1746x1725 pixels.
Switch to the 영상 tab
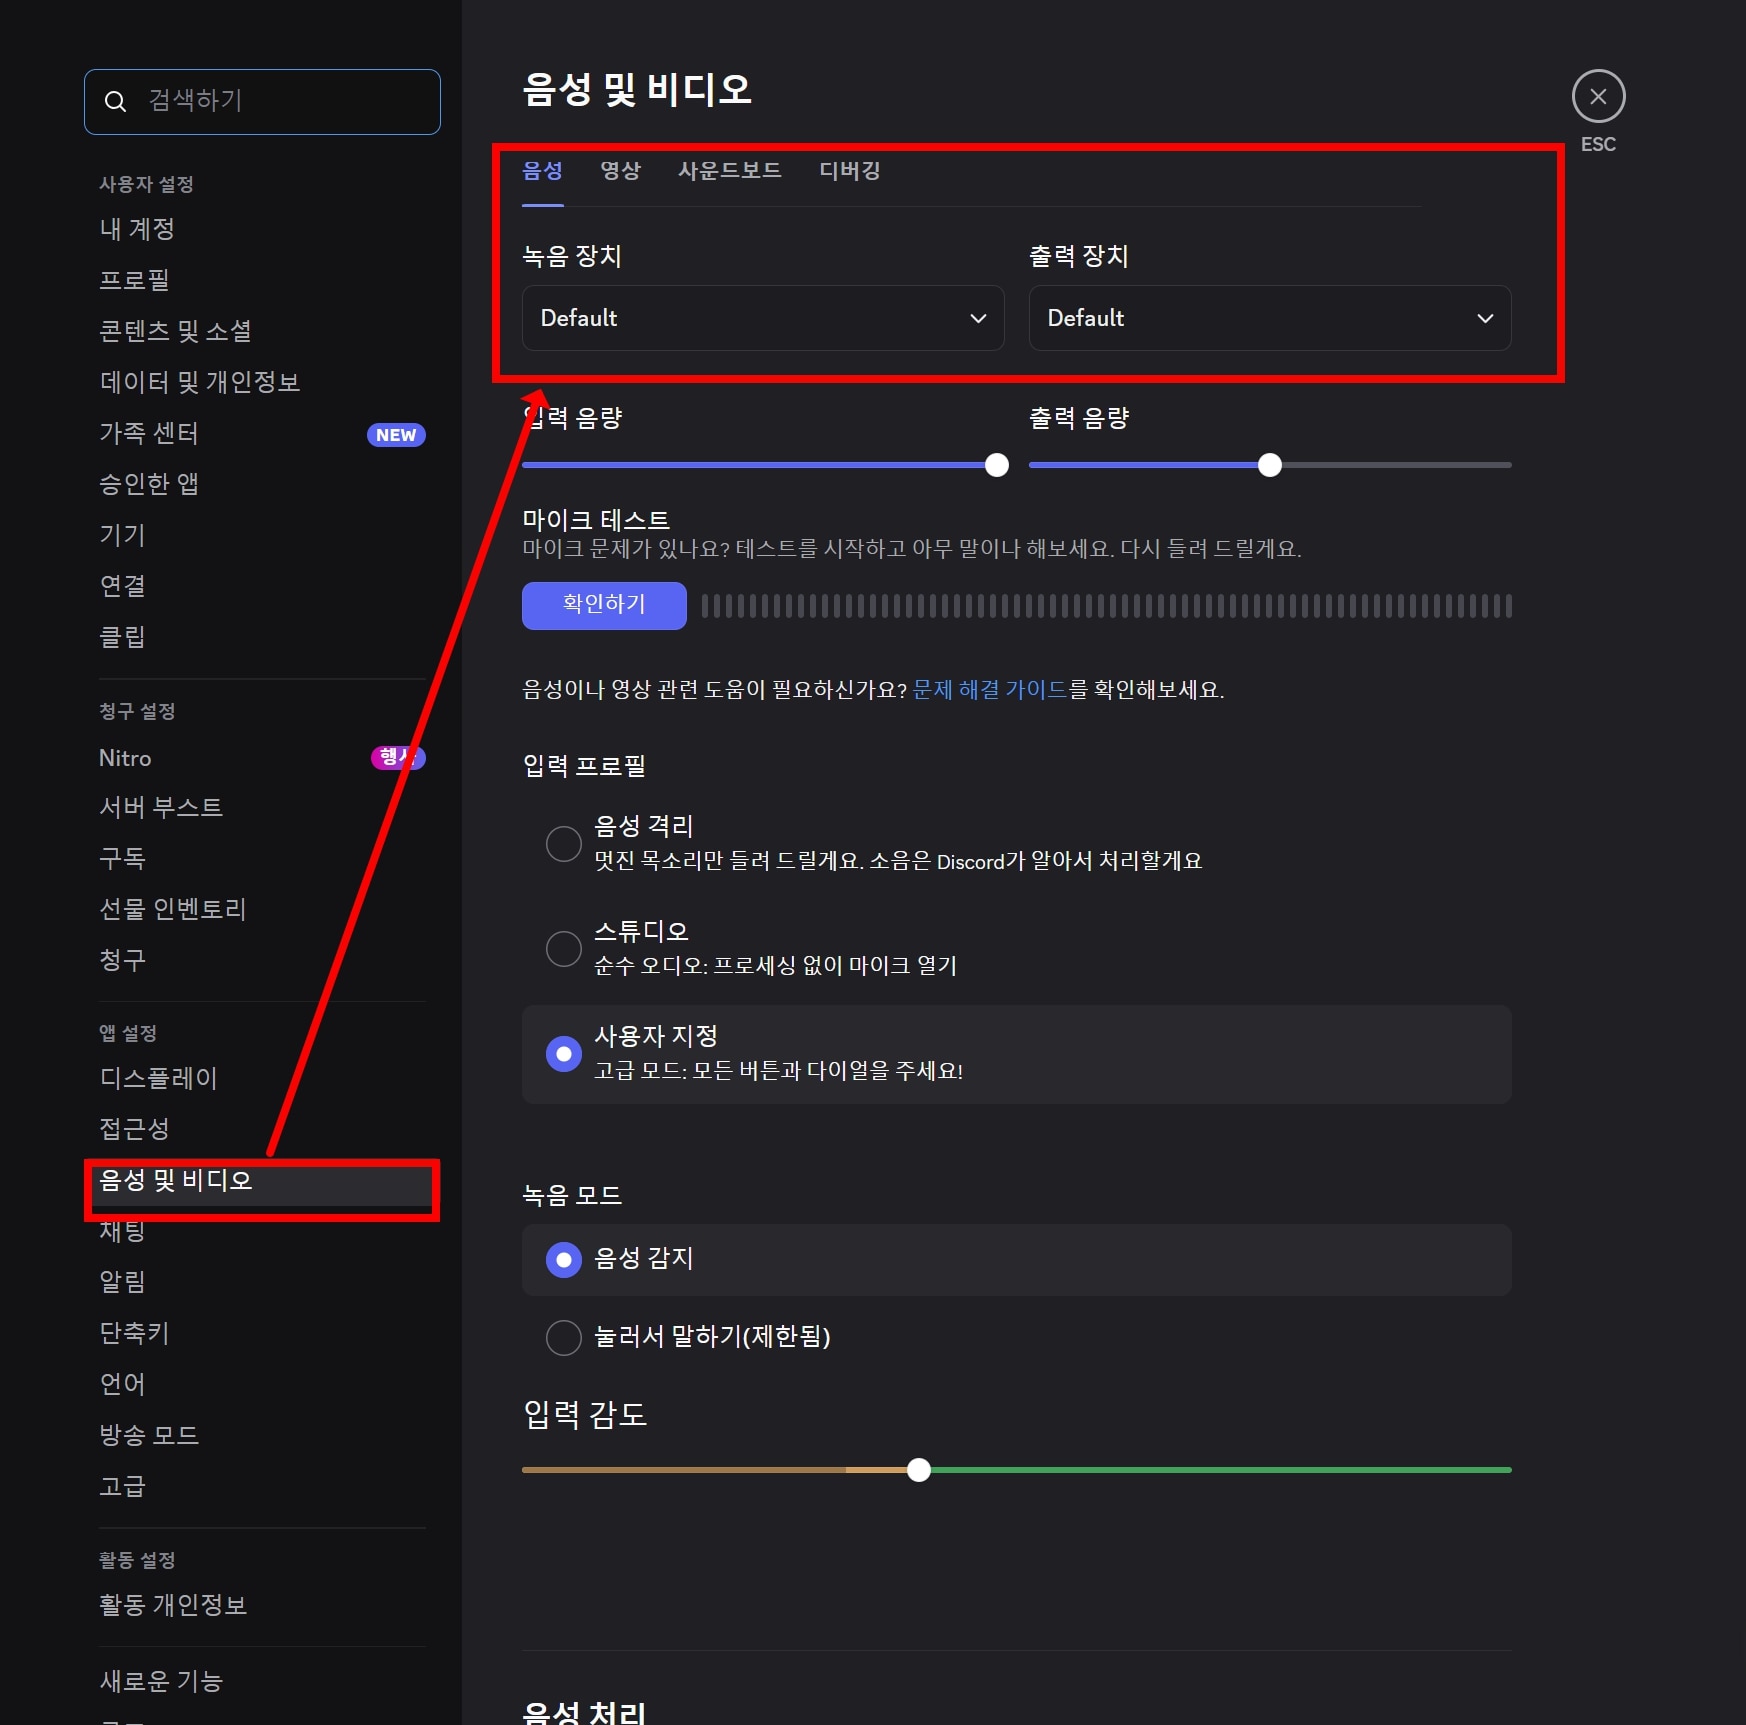tap(620, 171)
